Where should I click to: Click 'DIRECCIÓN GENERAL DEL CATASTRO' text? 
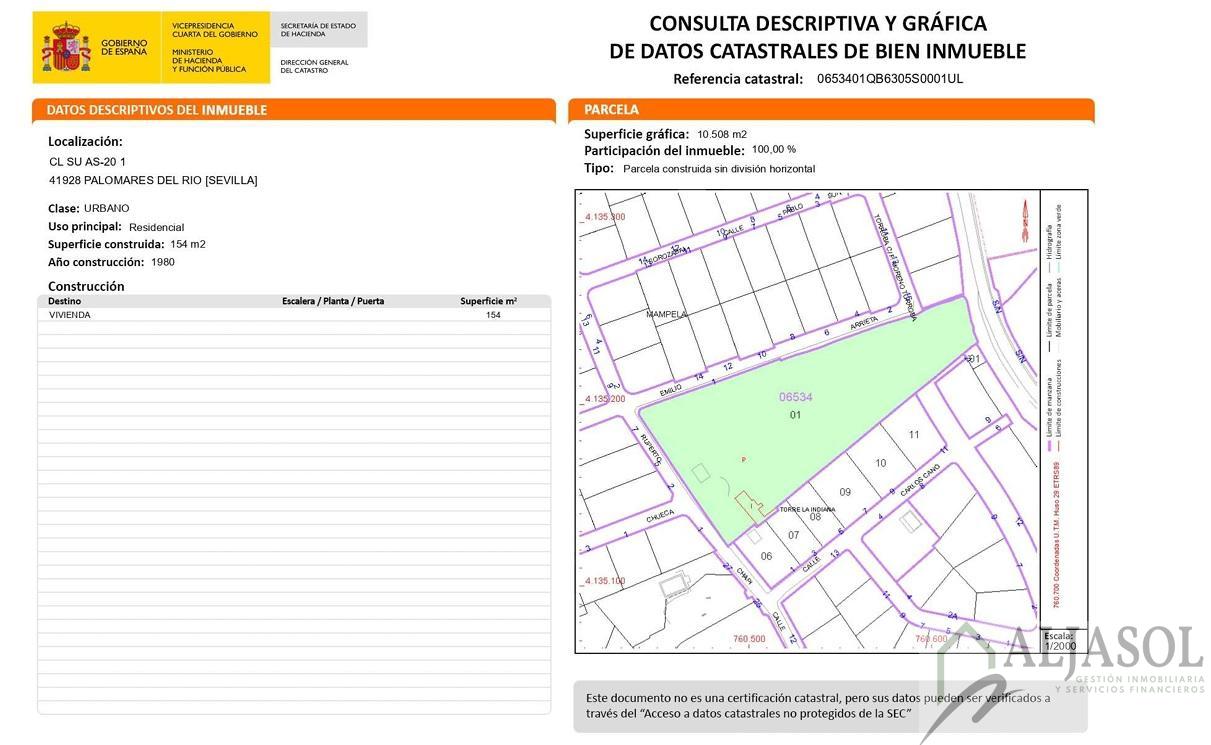(314, 66)
